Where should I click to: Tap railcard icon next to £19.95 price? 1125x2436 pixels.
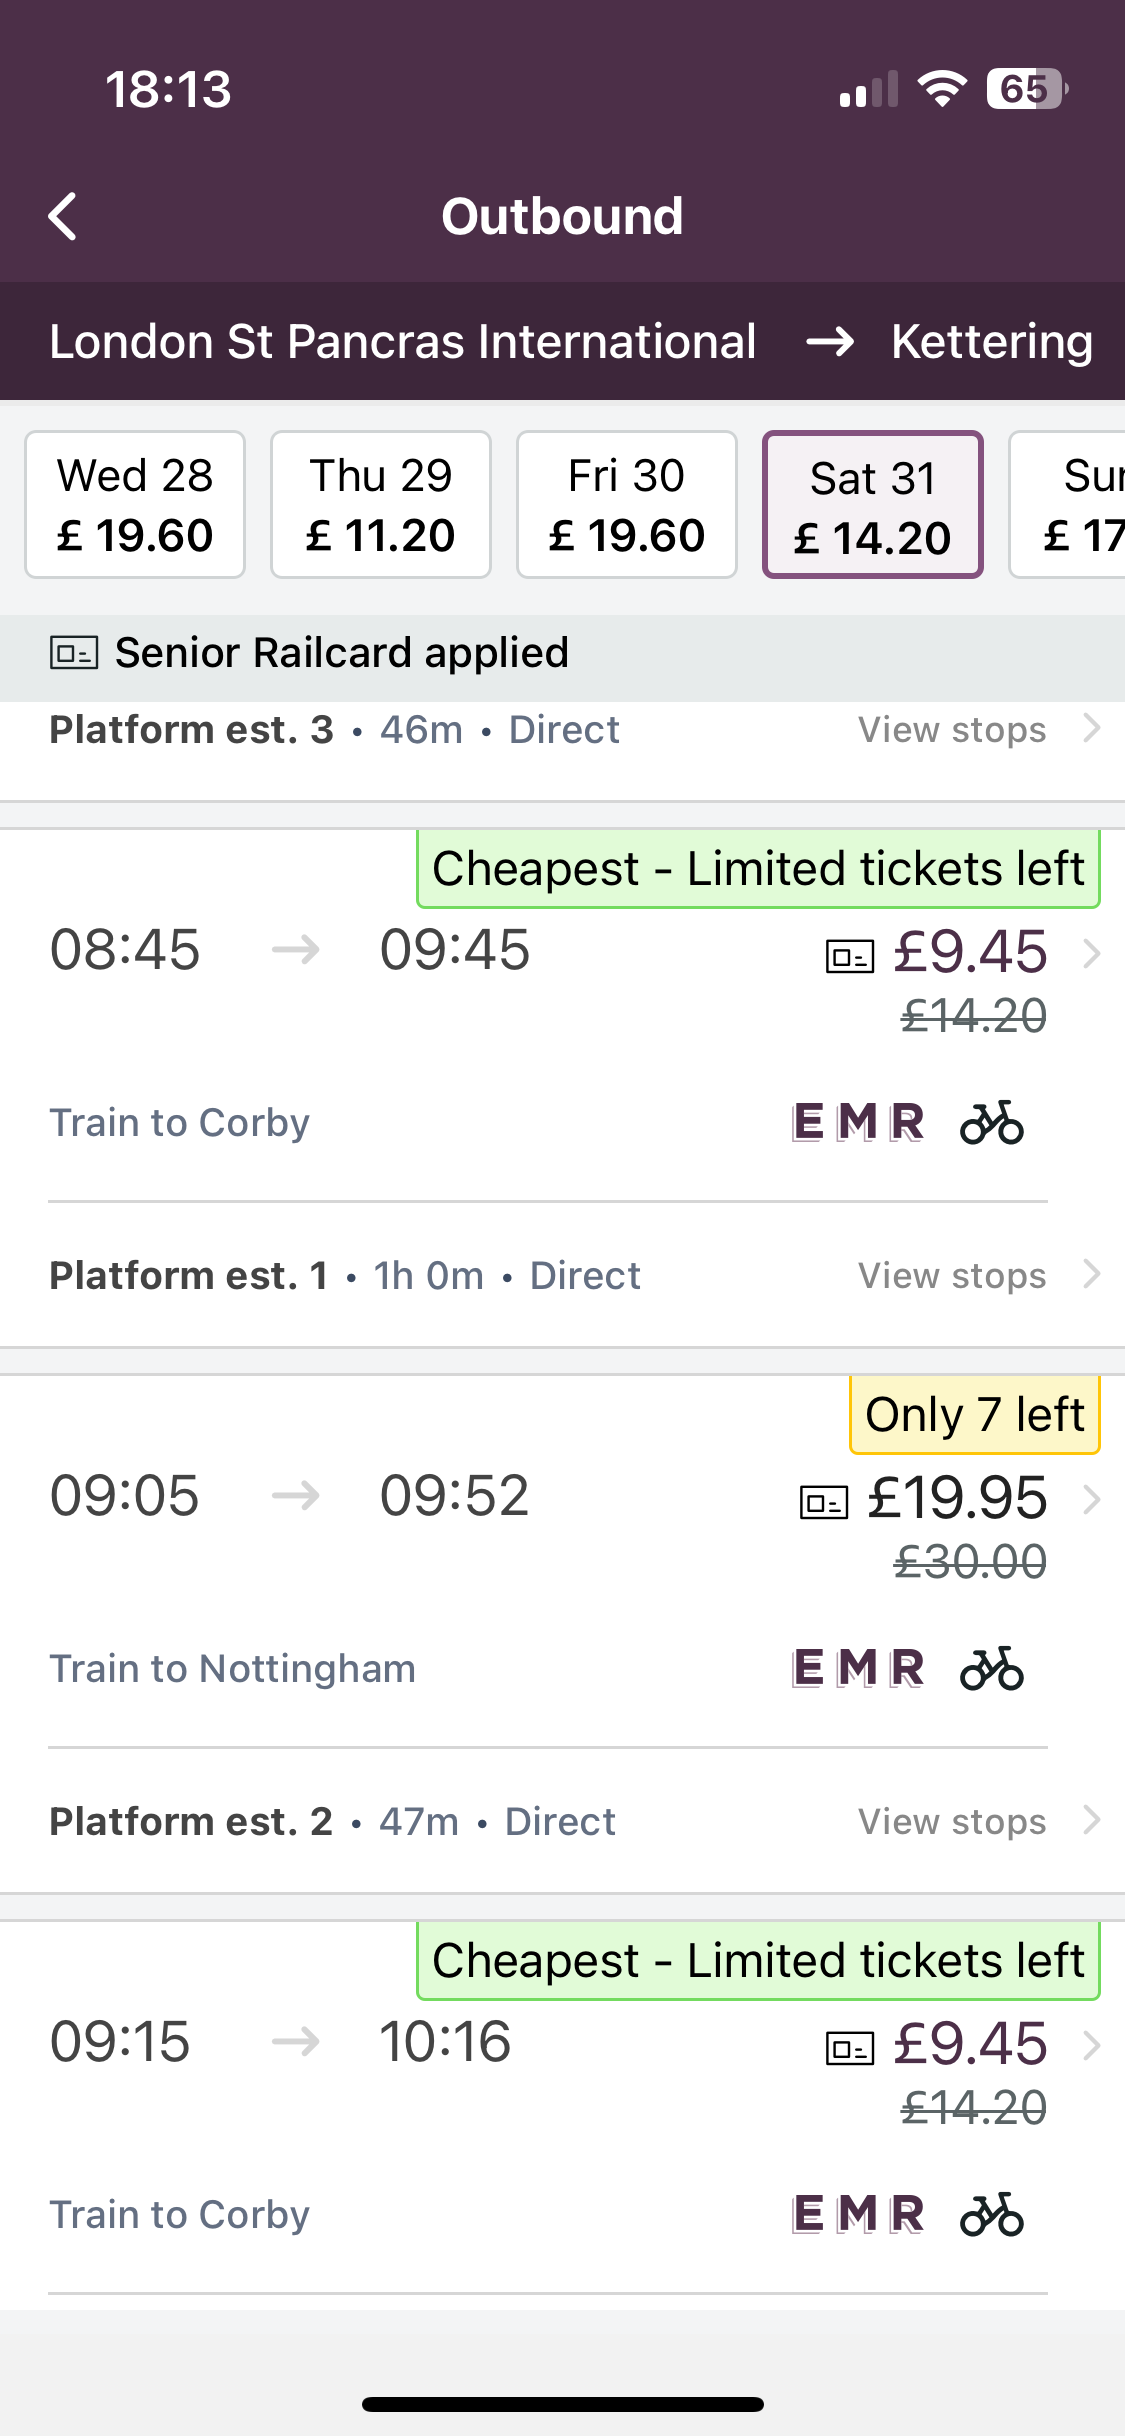click(x=824, y=1501)
